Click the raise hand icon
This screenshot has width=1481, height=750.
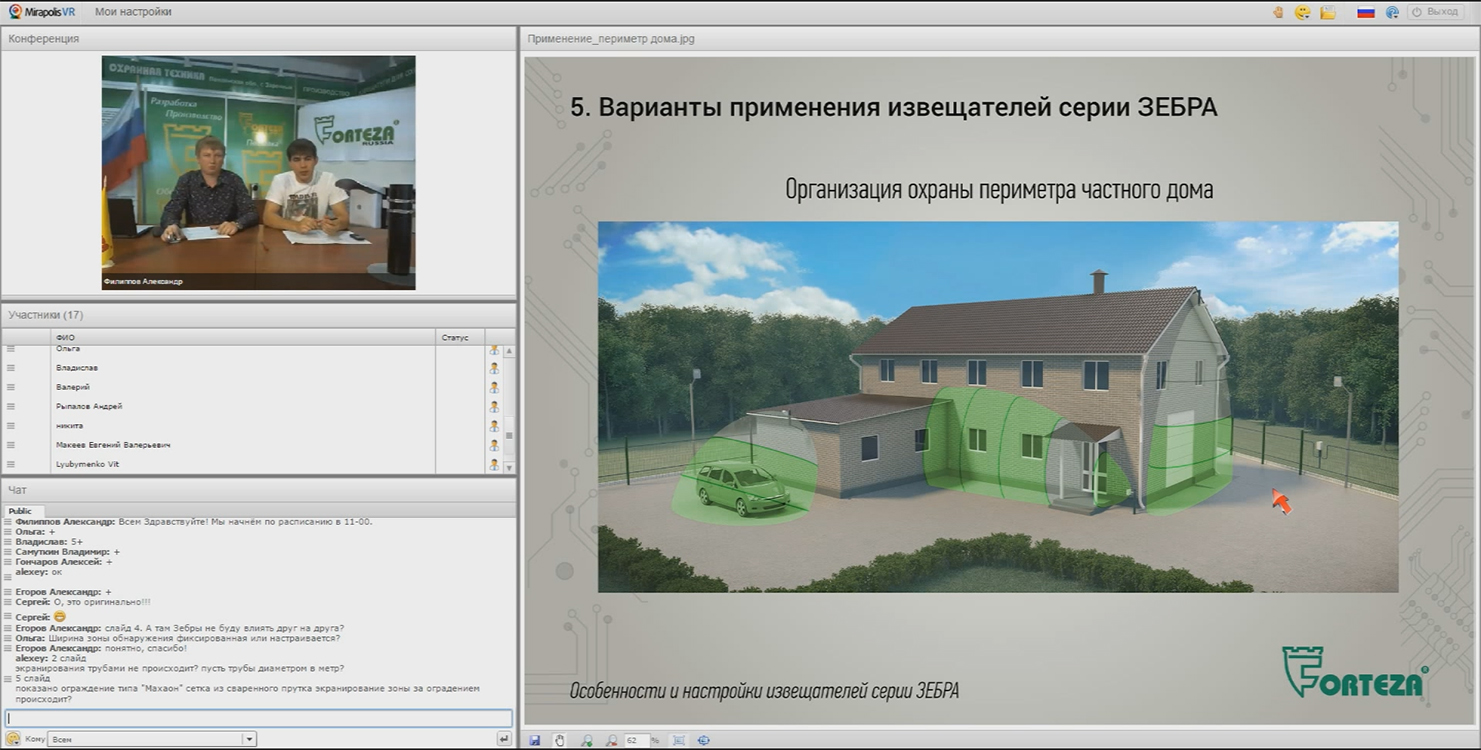(x=1278, y=12)
